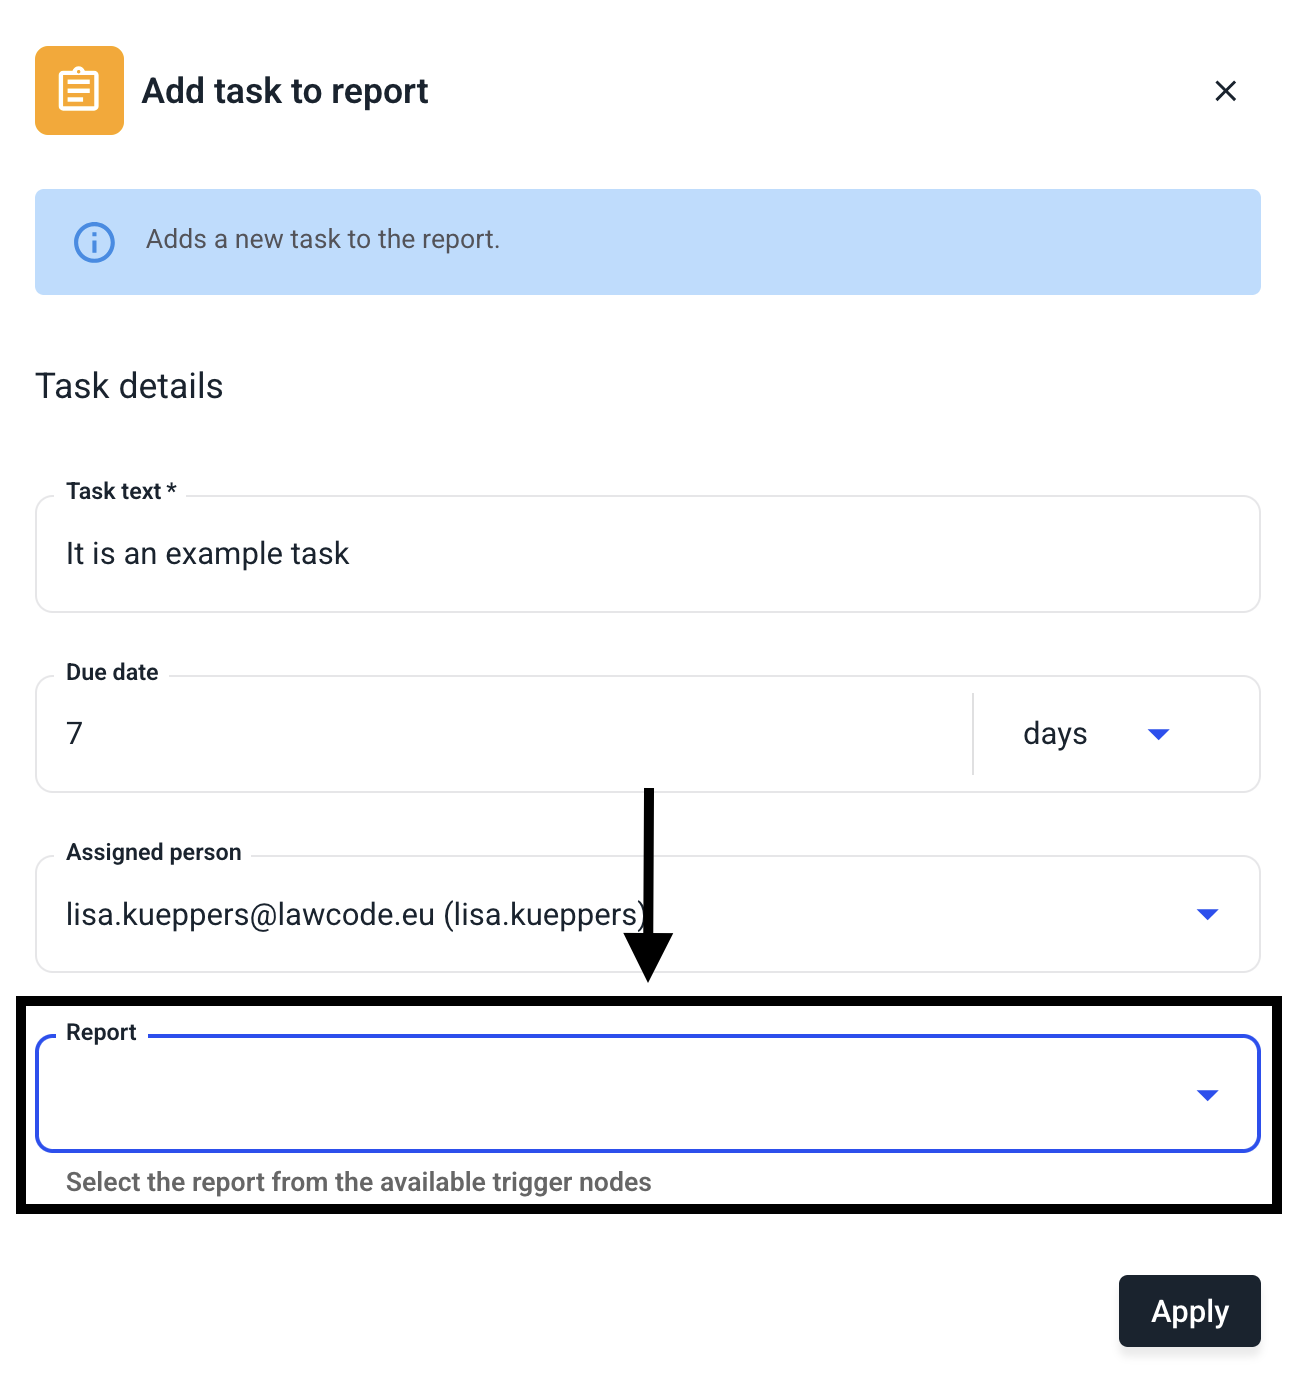The width and height of the screenshot is (1298, 1384).
Task: Close the Add task to report dialog
Action: 1225,91
